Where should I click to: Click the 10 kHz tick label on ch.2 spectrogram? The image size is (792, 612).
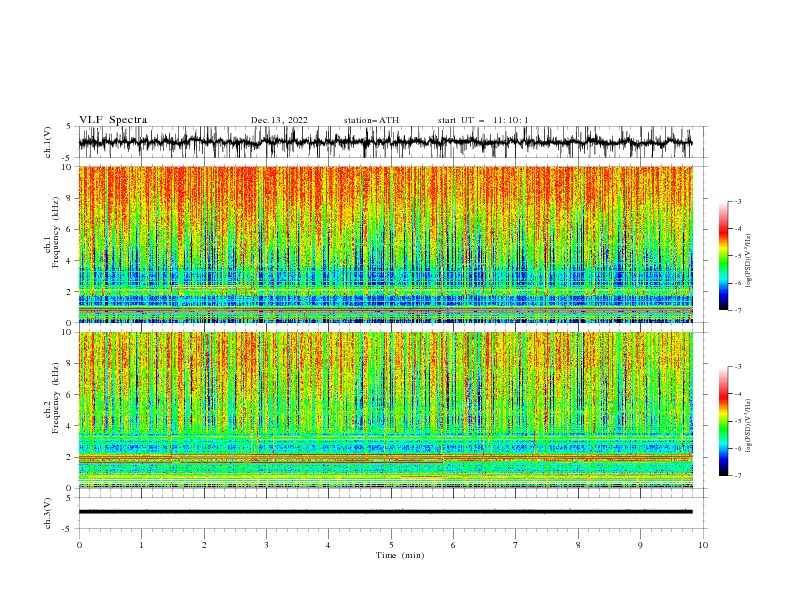[68, 332]
